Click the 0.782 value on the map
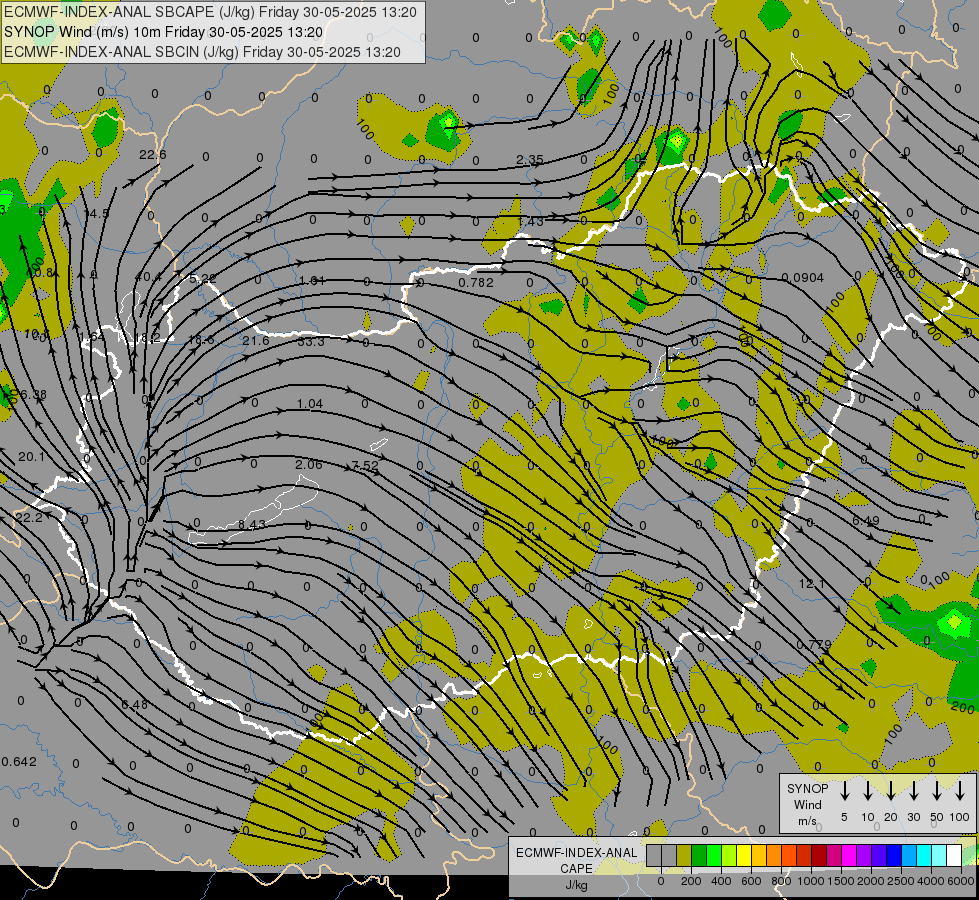This screenshot has width=979, height=900. coord(476,283)
